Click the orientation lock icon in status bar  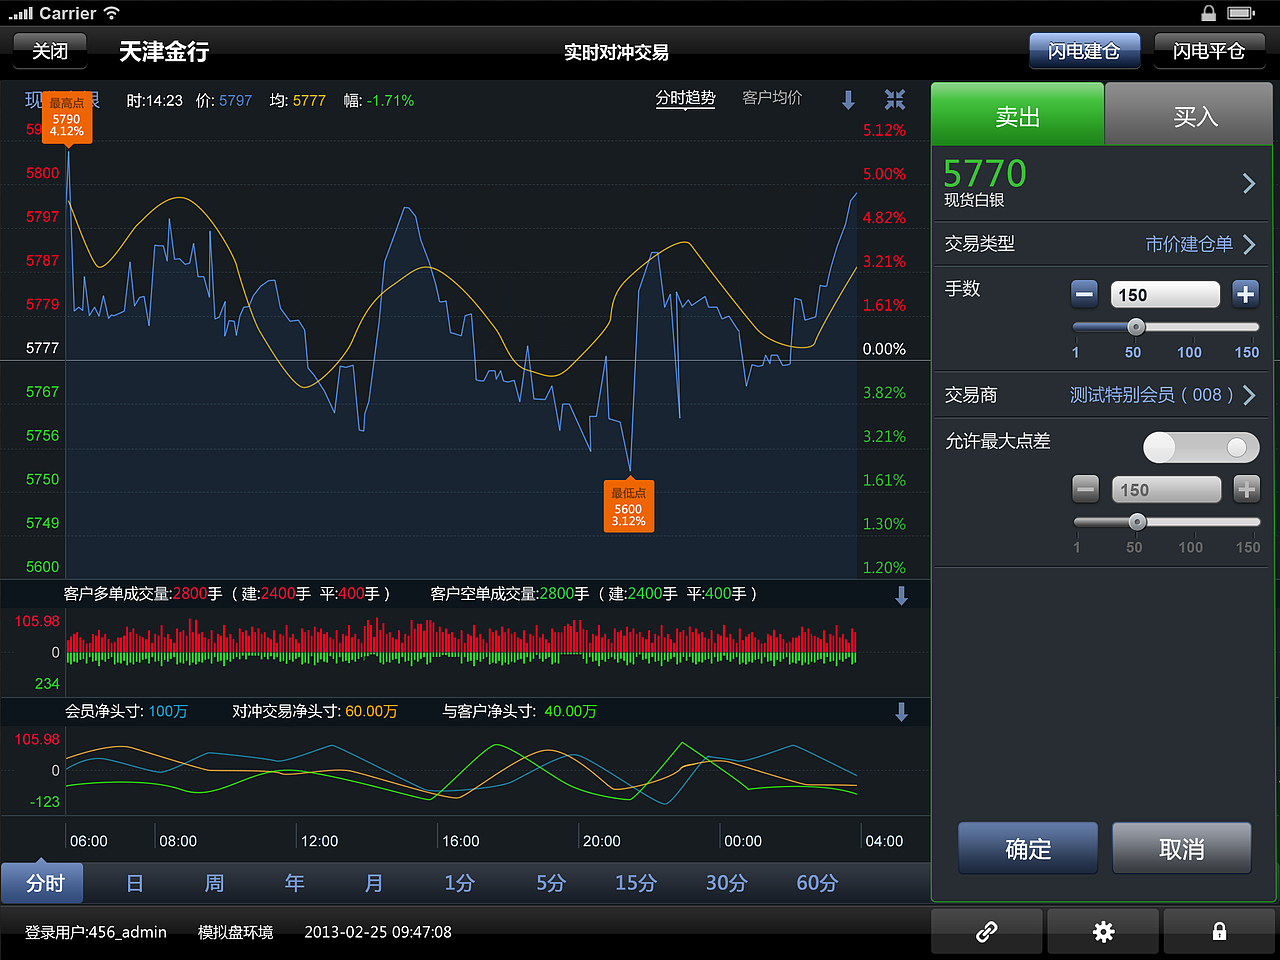coord(1209,13)
